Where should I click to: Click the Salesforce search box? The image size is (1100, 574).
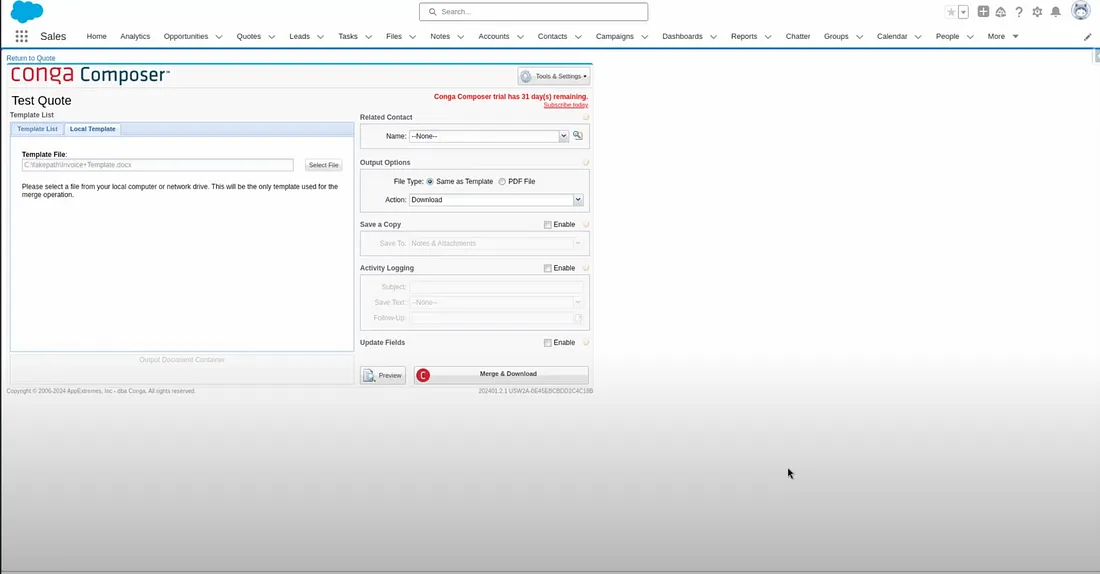534,12
